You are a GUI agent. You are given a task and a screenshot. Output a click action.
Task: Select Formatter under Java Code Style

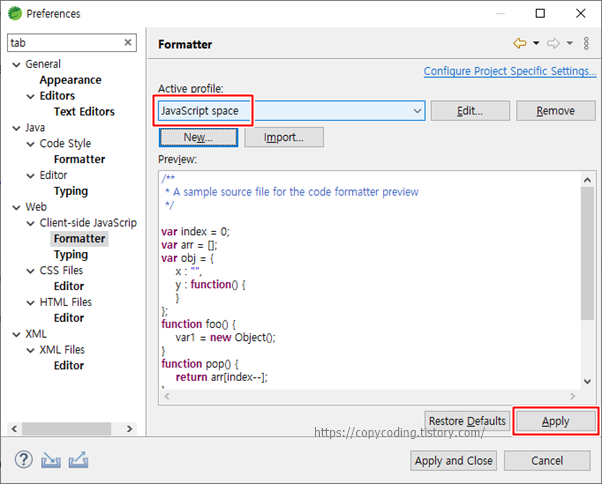(x=79, y=159)
